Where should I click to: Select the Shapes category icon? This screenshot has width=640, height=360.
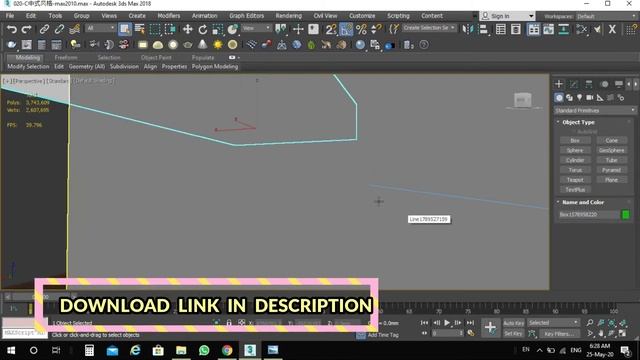pyautogui.click(x=569, y=98)
